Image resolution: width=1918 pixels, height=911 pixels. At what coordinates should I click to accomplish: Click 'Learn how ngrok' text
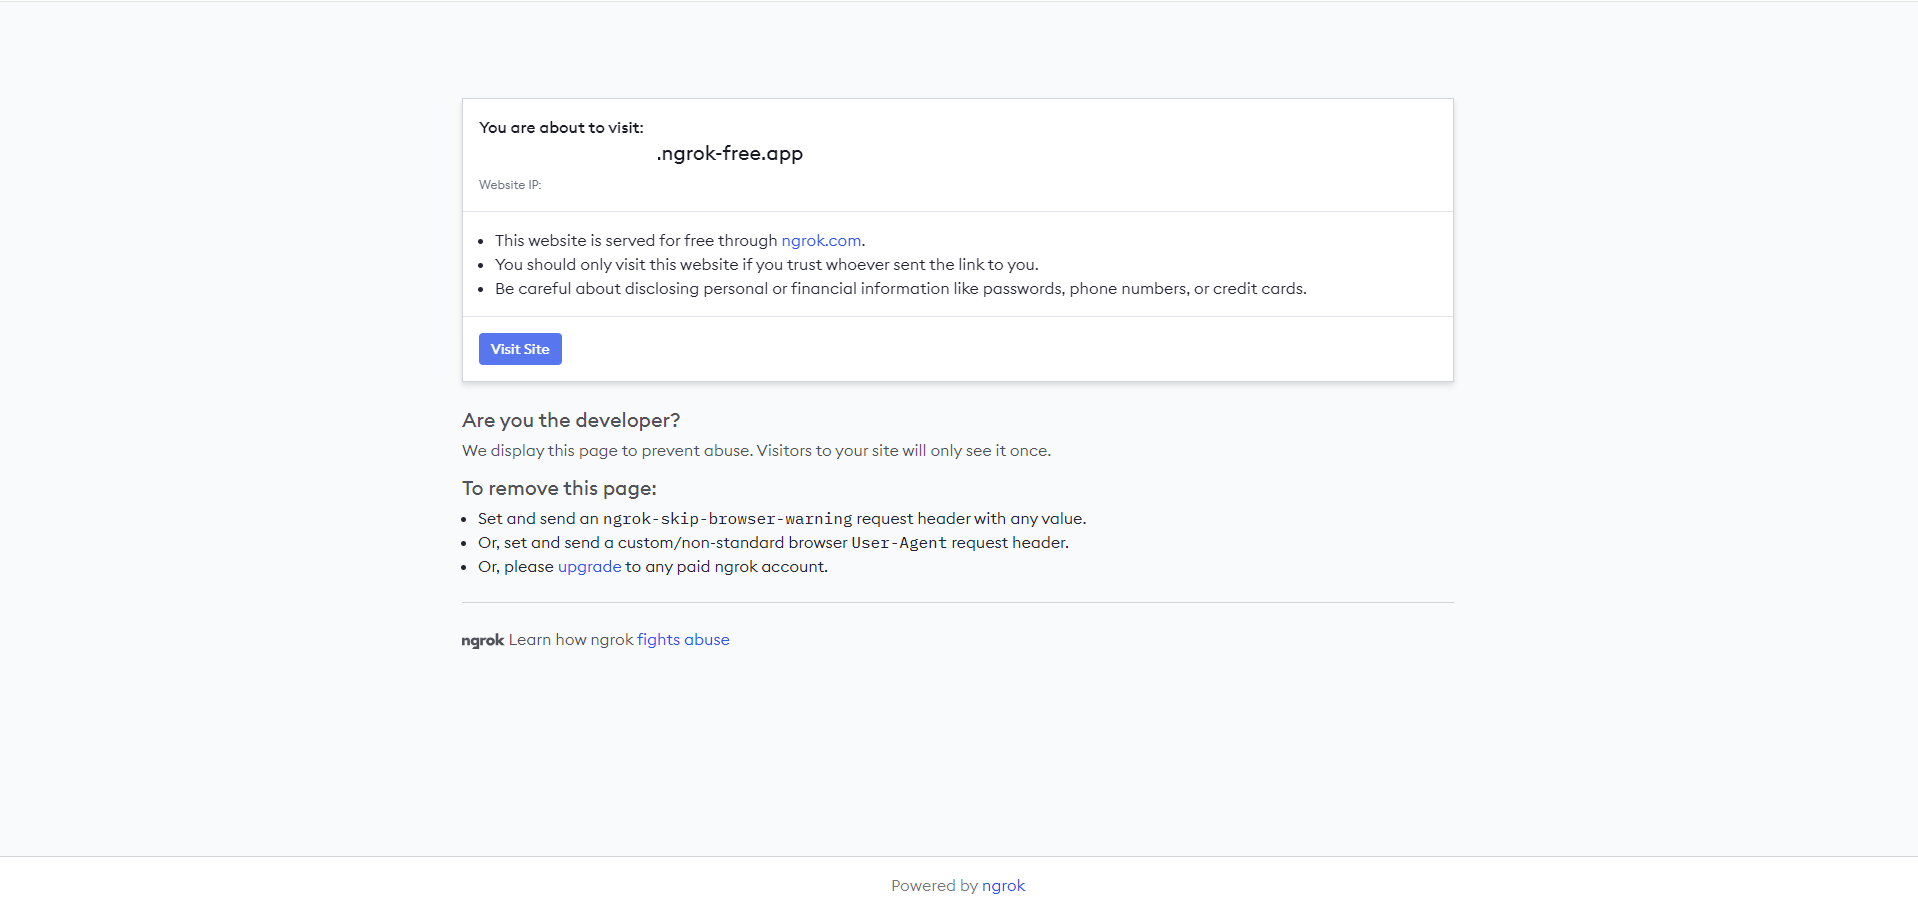(571, 640)
